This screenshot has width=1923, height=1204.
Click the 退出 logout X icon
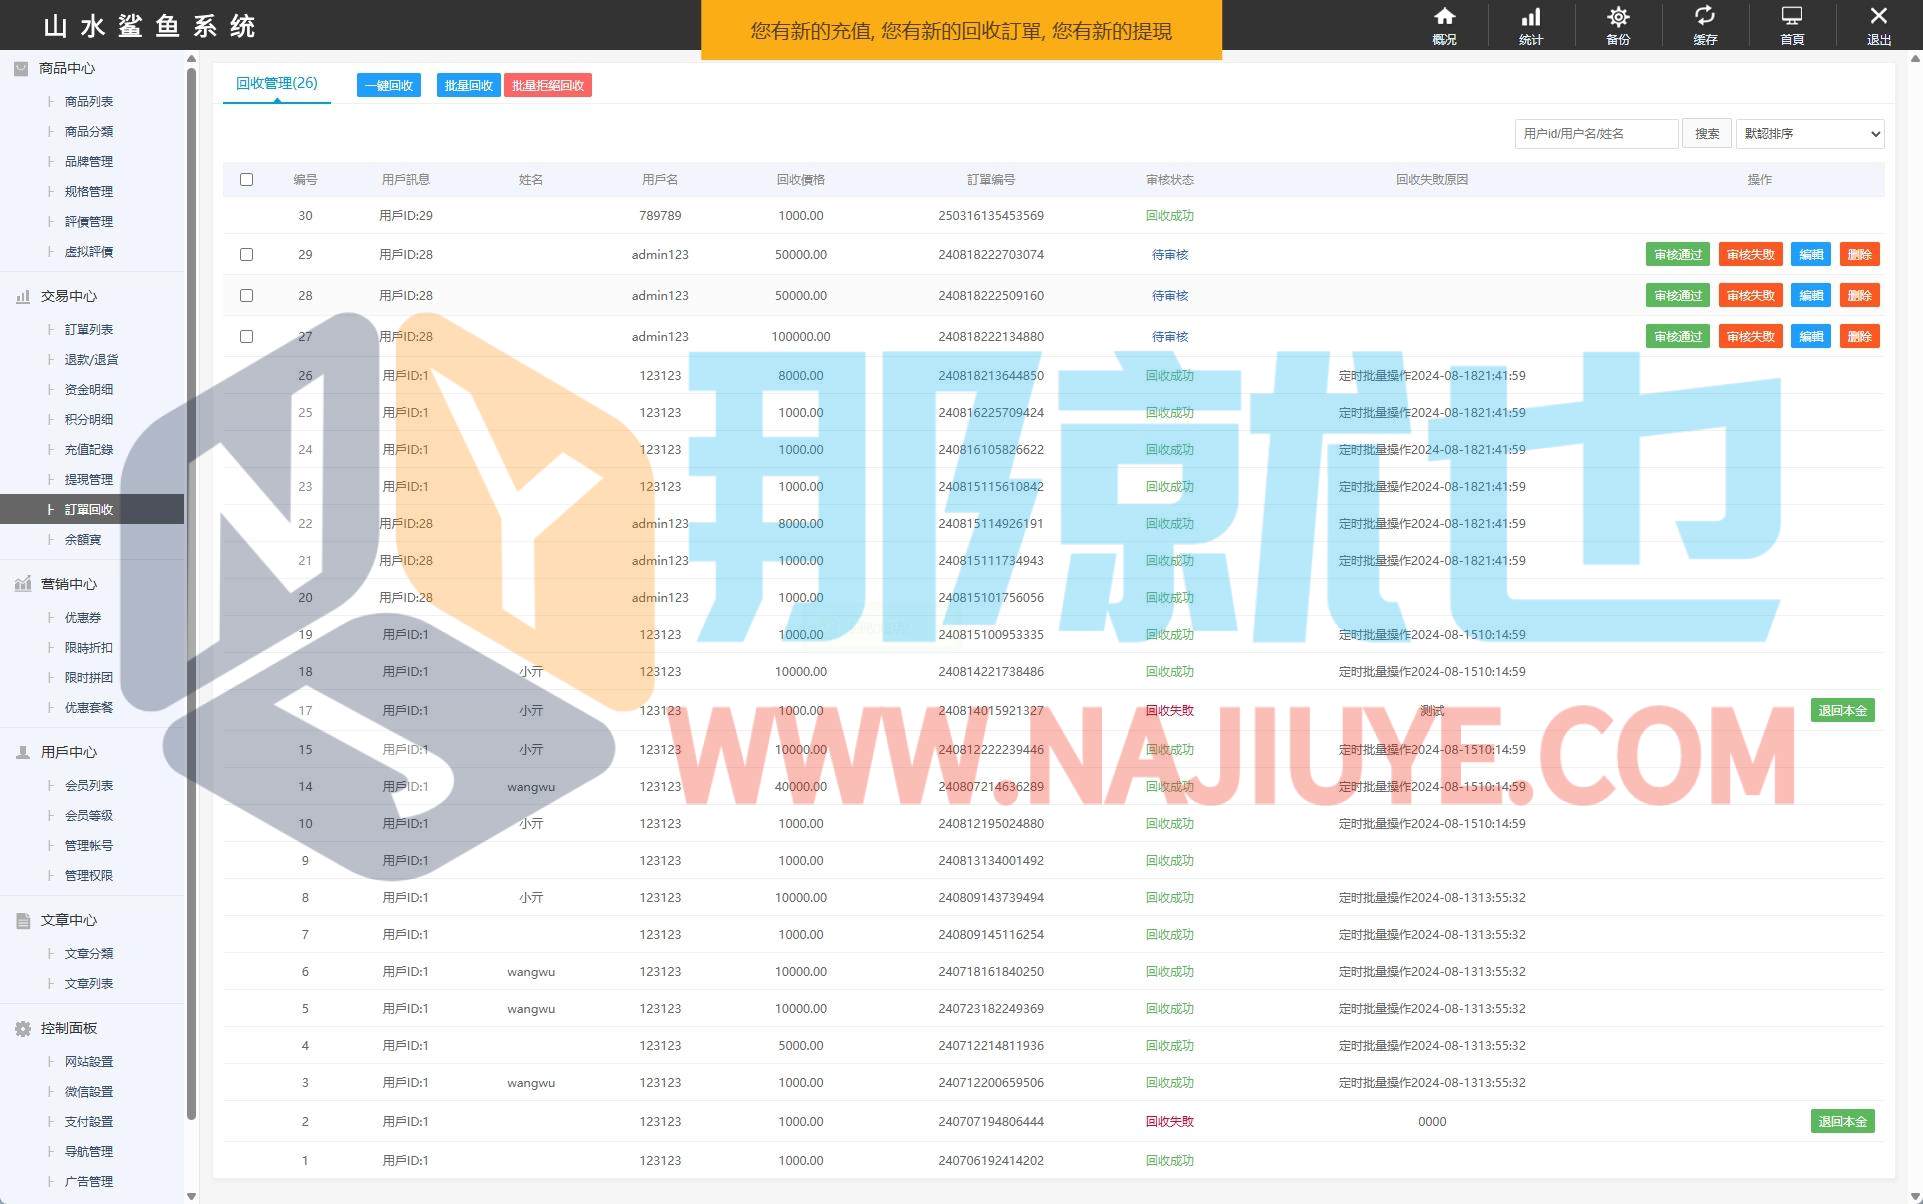(1878, 17)
